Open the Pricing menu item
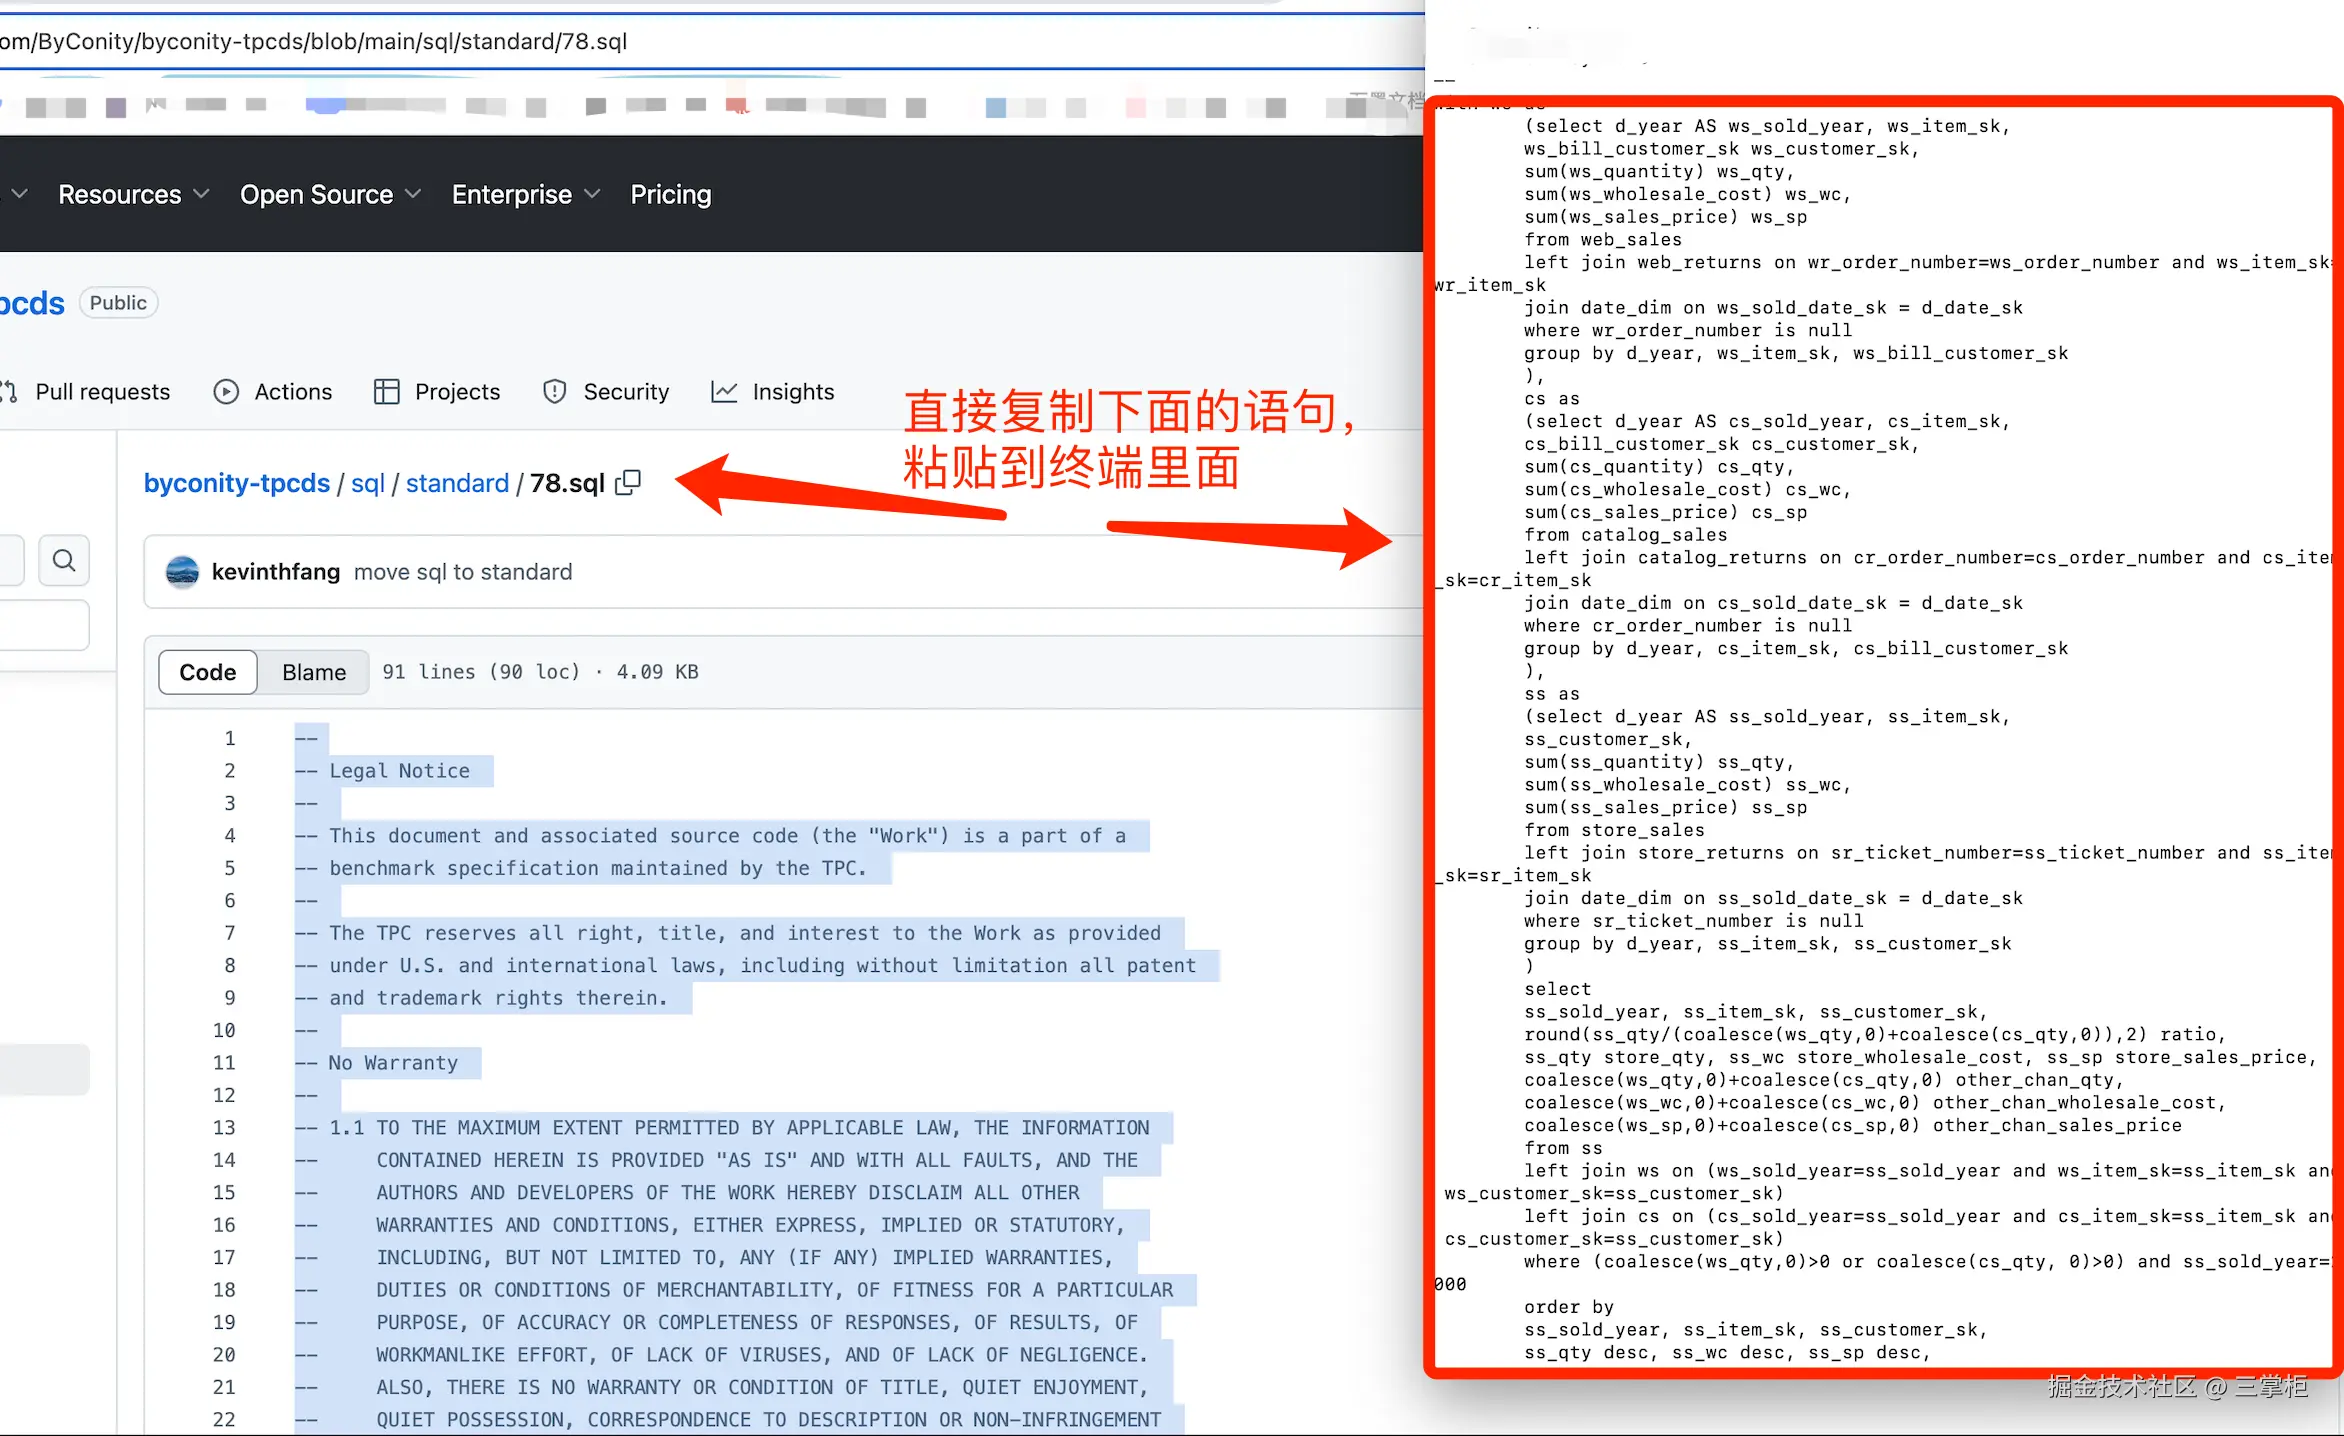This screenshot has height=1436, width=2344. tap(670, 194)
